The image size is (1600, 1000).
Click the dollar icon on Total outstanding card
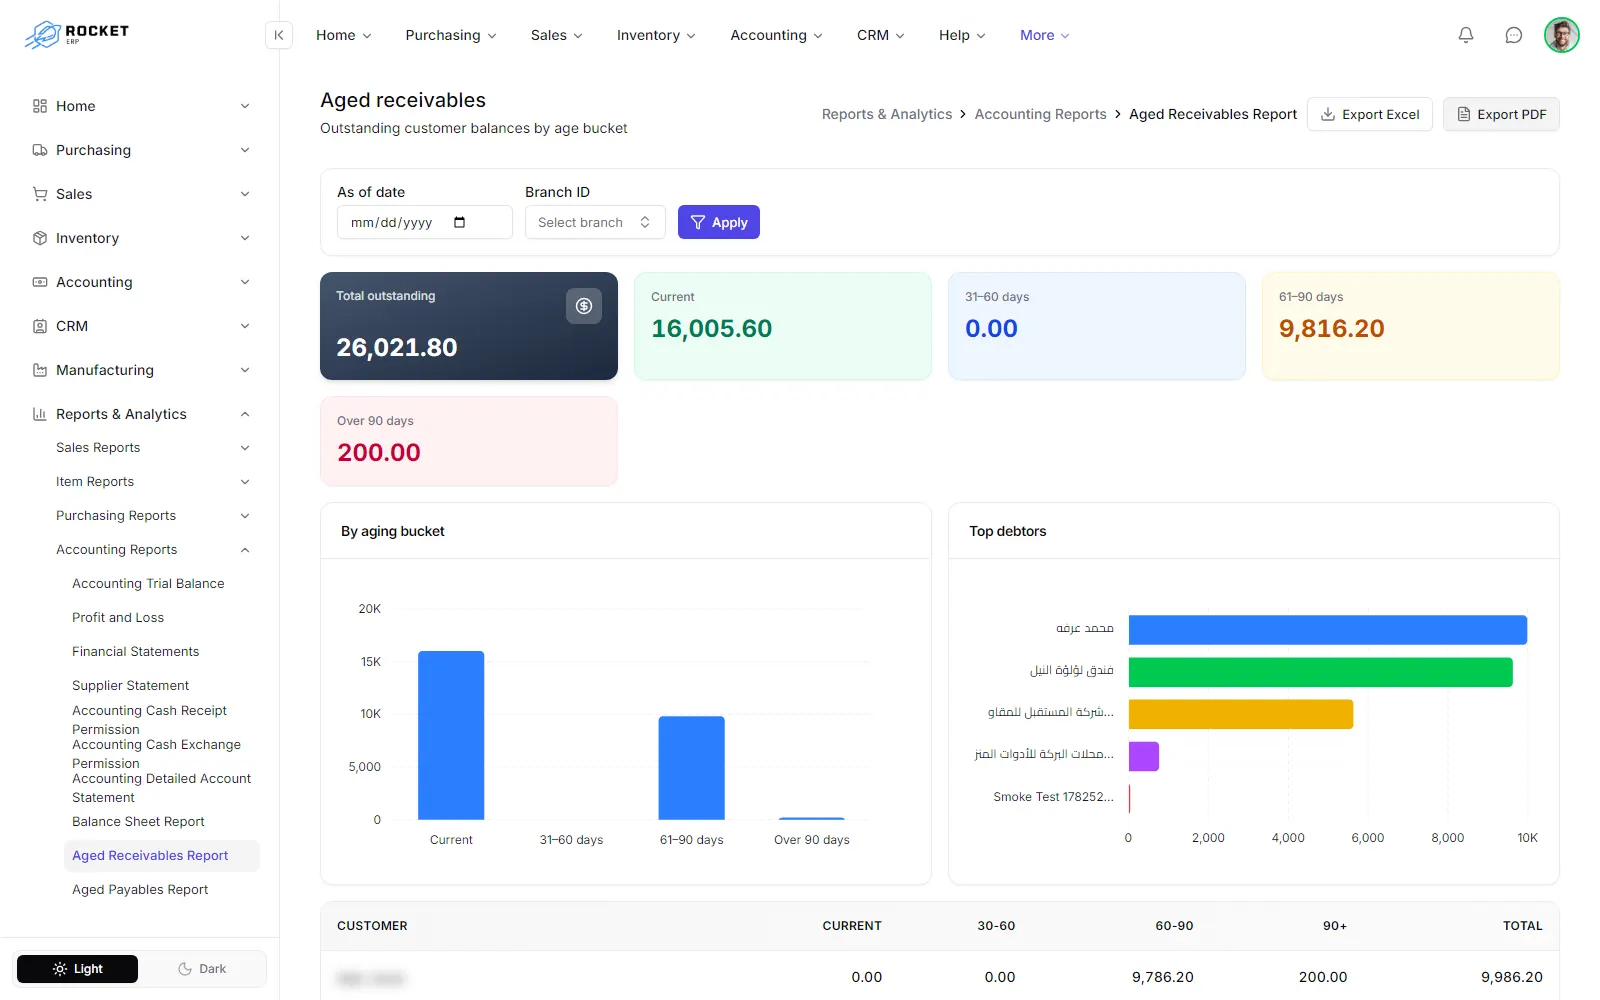(x=584, y=306)
